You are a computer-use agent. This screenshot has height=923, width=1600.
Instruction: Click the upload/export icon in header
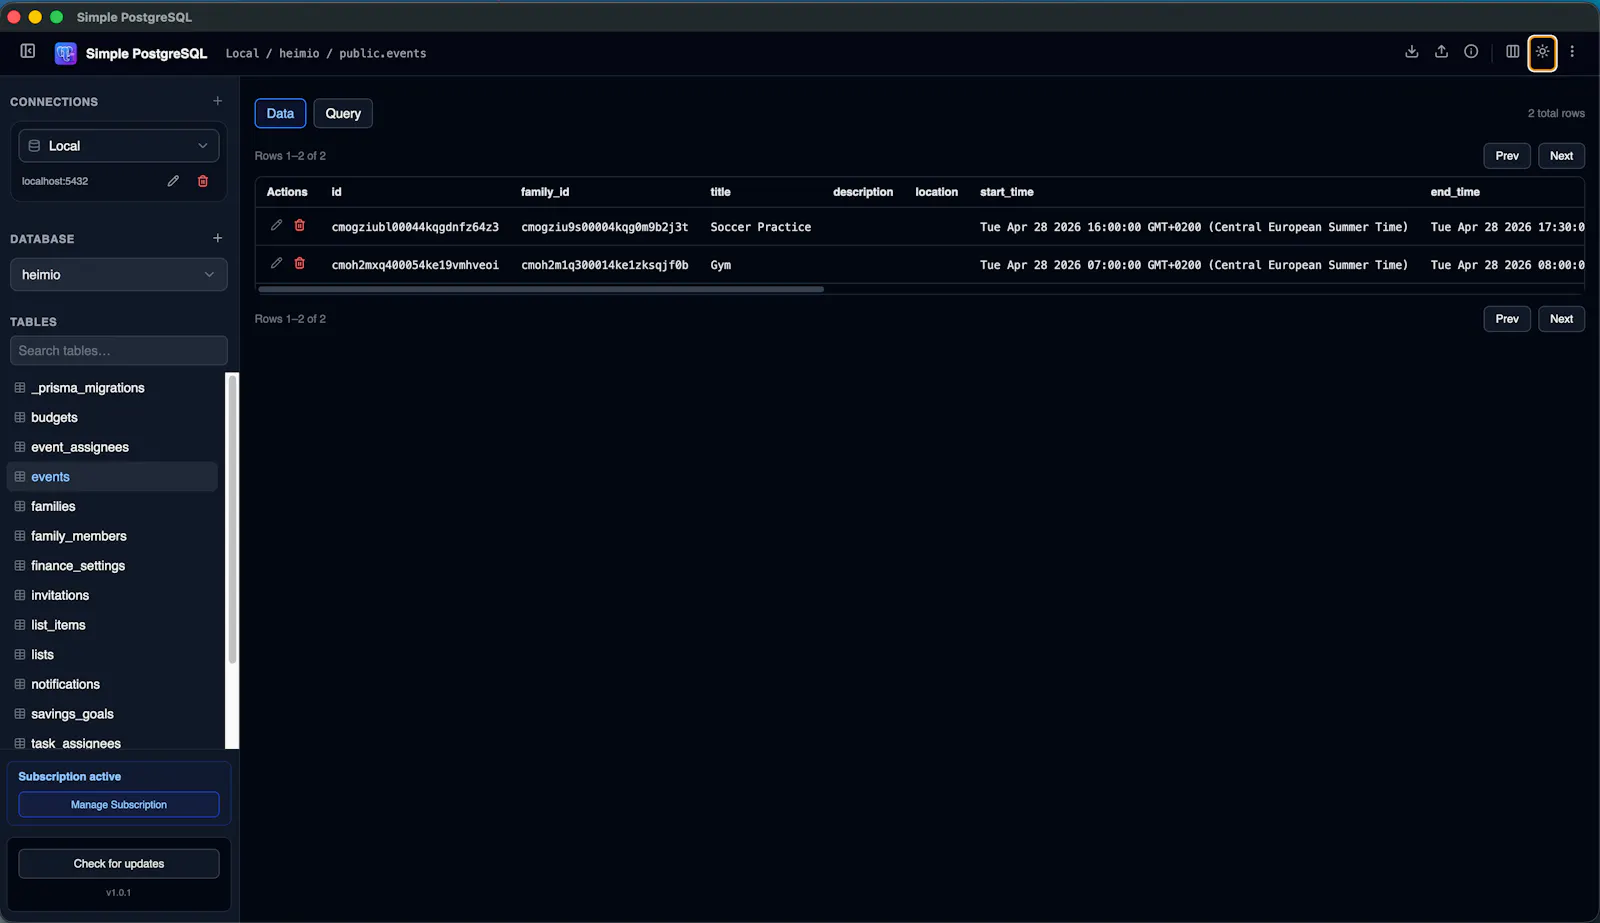(1442, 52)
